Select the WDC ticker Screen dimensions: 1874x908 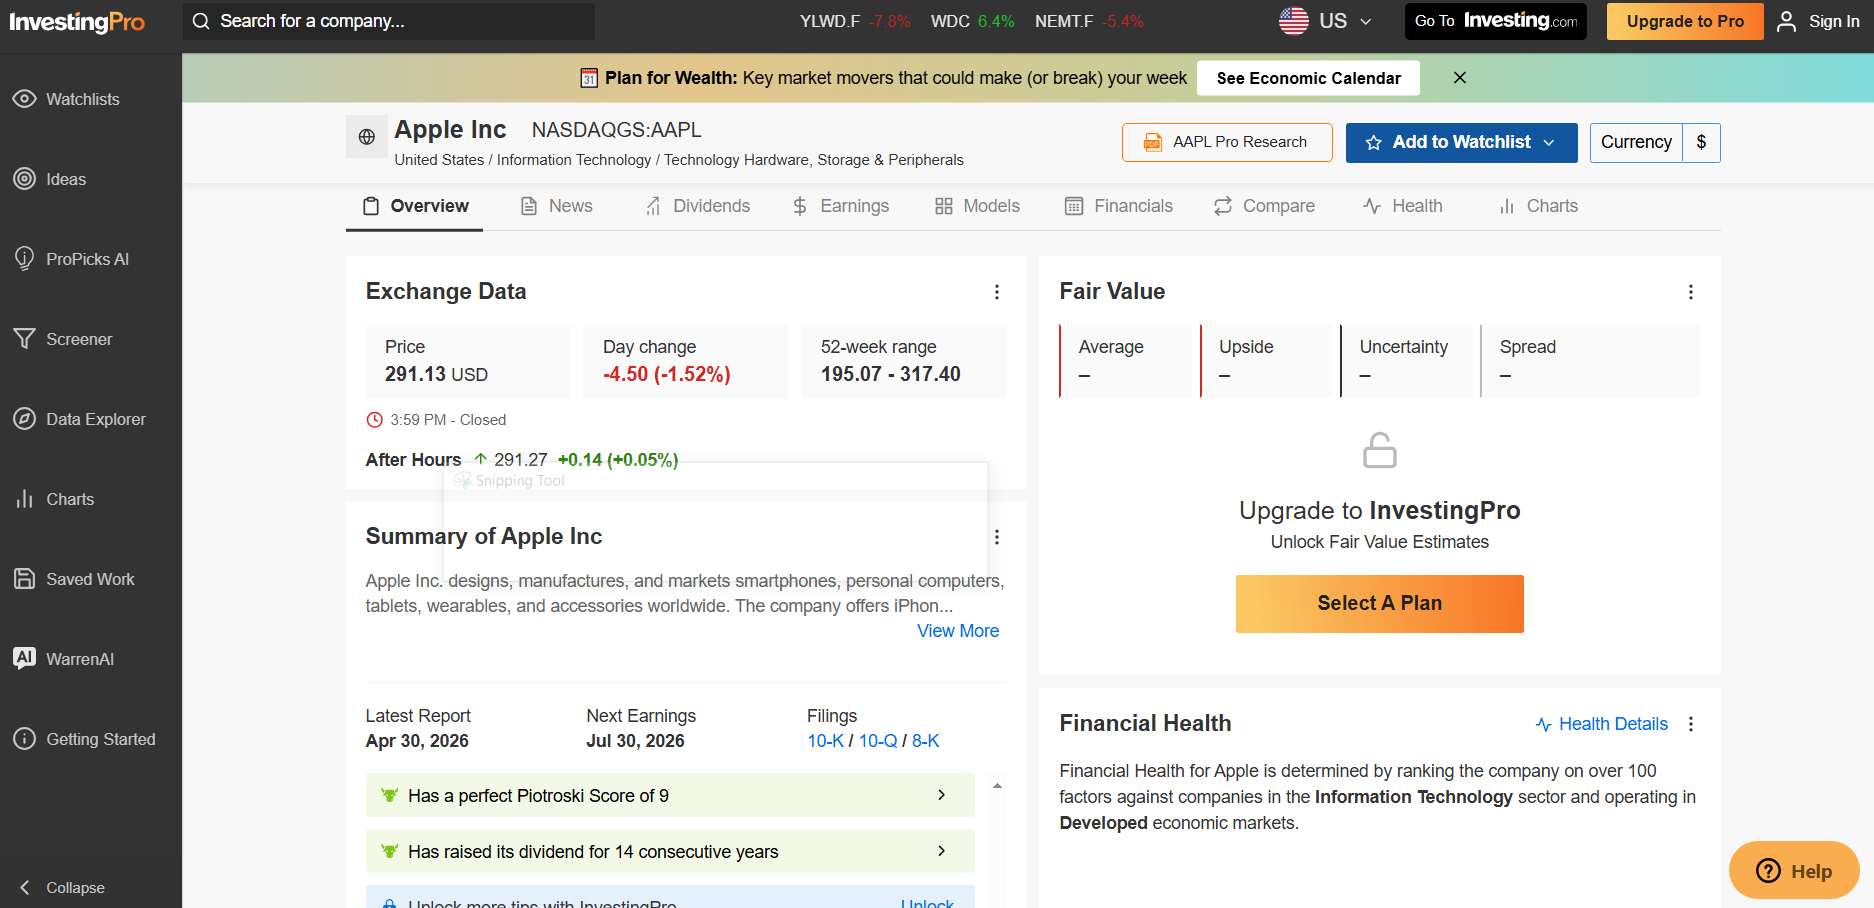(972, 21)
